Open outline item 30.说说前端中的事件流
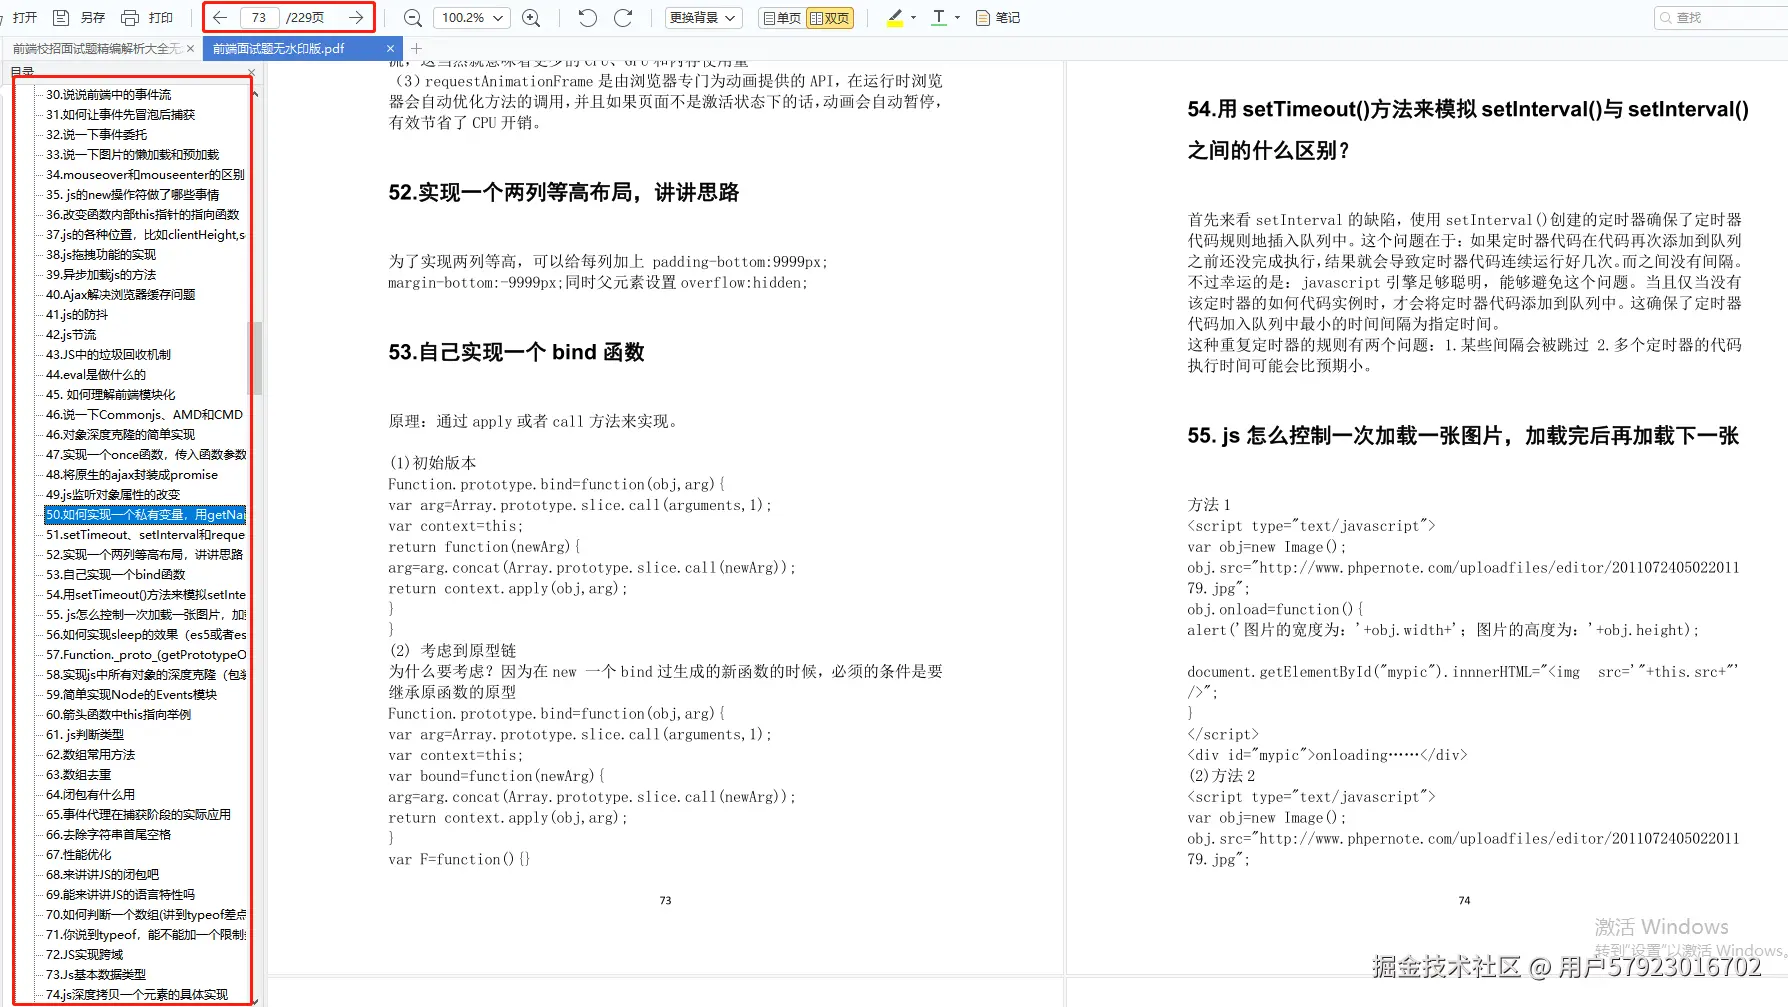Screen dimensions: 1788x1007 point(108,95)
